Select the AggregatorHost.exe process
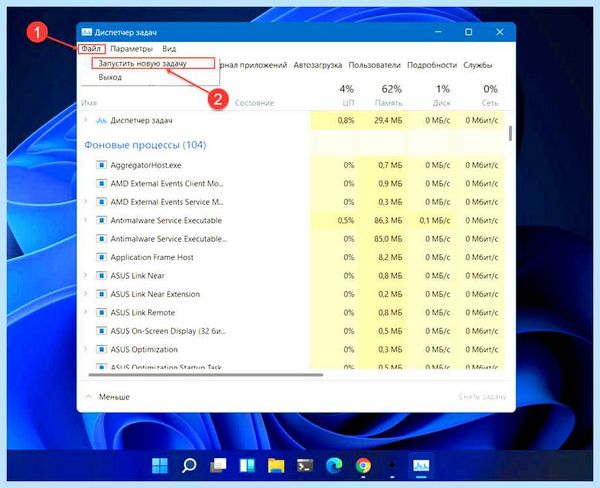600x488 pixels. tap(146, 165)
